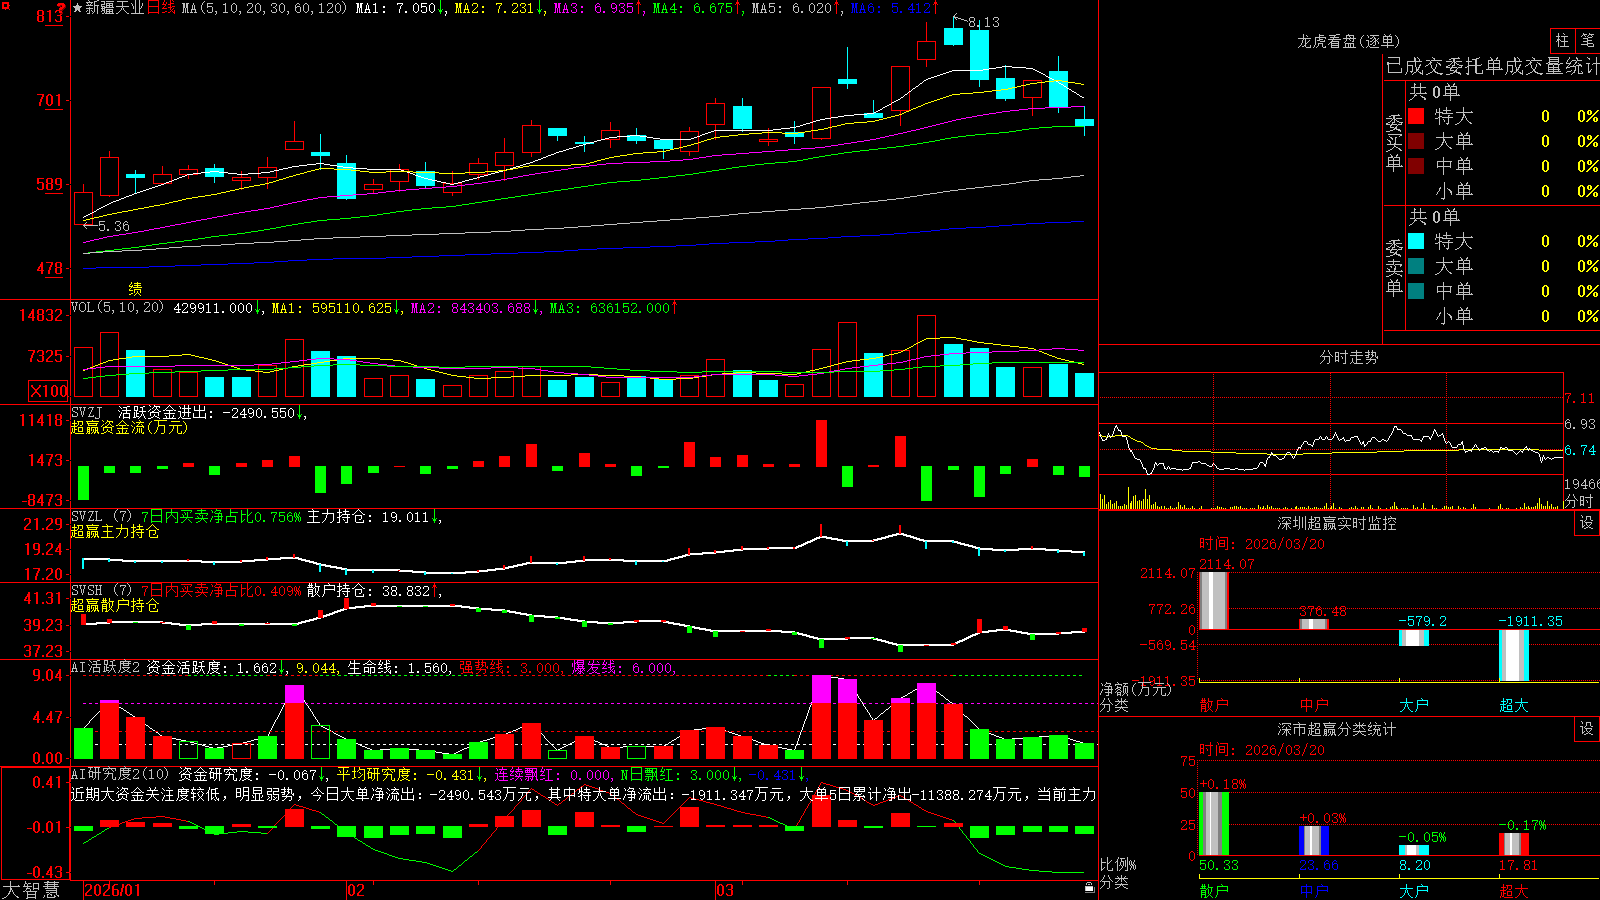Viewport: 1600px width, 900px height.
Task: Select 超大 under 深圳超赢实时监控 chart
Action: tap(1514, 705)
